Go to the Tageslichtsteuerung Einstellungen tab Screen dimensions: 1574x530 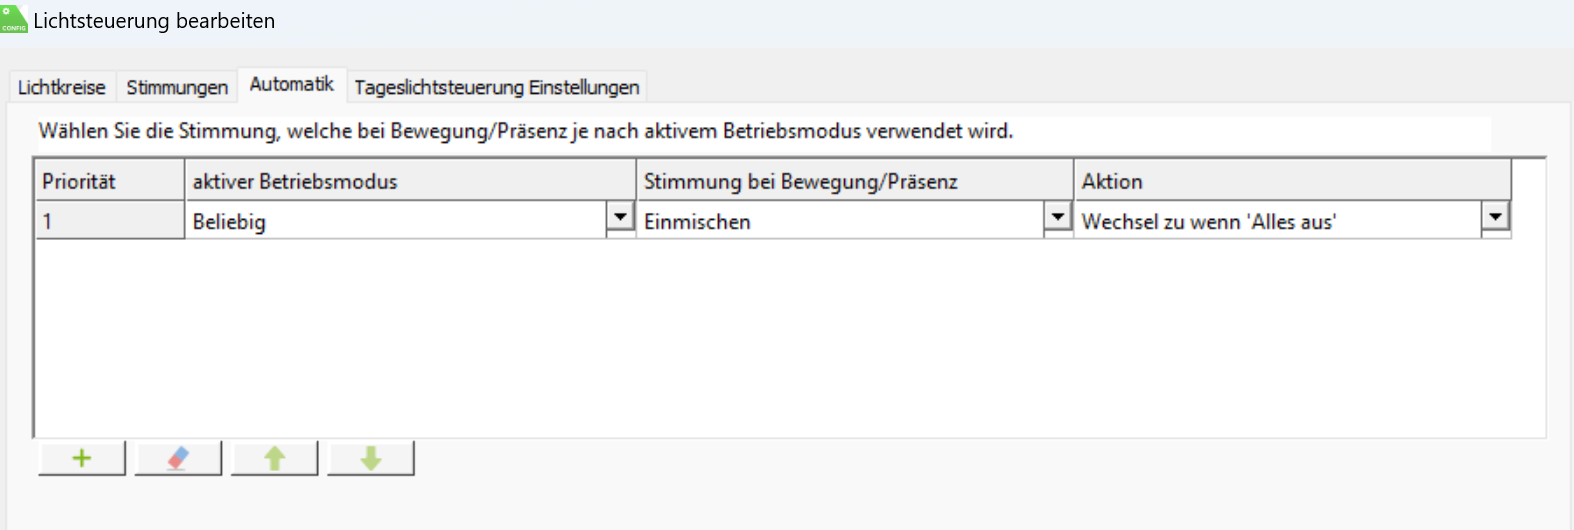(496, 87)
